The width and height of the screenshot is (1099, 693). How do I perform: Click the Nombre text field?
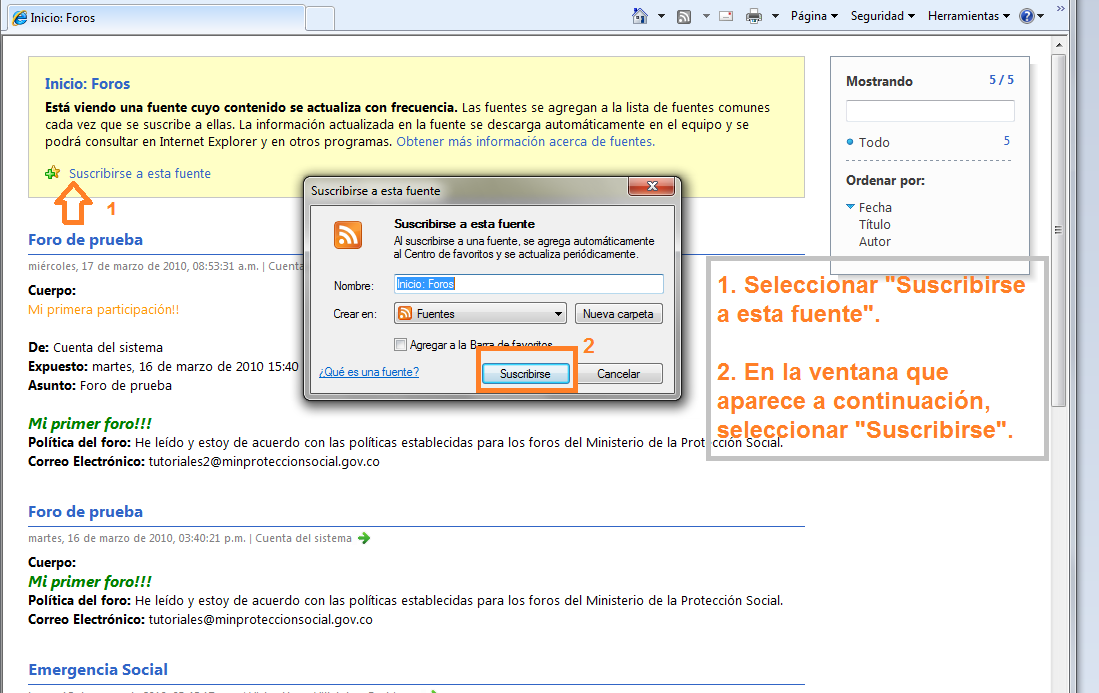tap(528, 284)
